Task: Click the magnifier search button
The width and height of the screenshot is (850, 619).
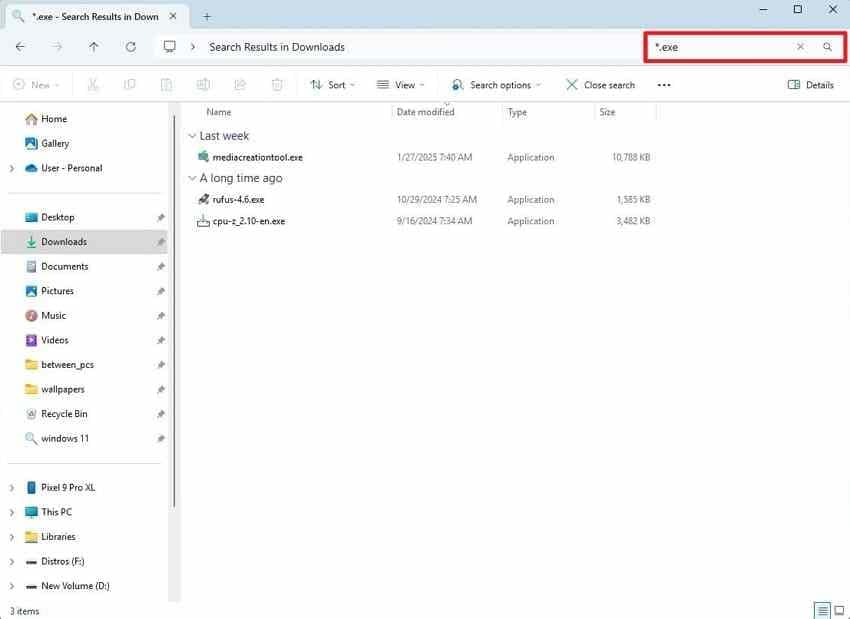Action: pyautogui.click(x=827, y=47)
